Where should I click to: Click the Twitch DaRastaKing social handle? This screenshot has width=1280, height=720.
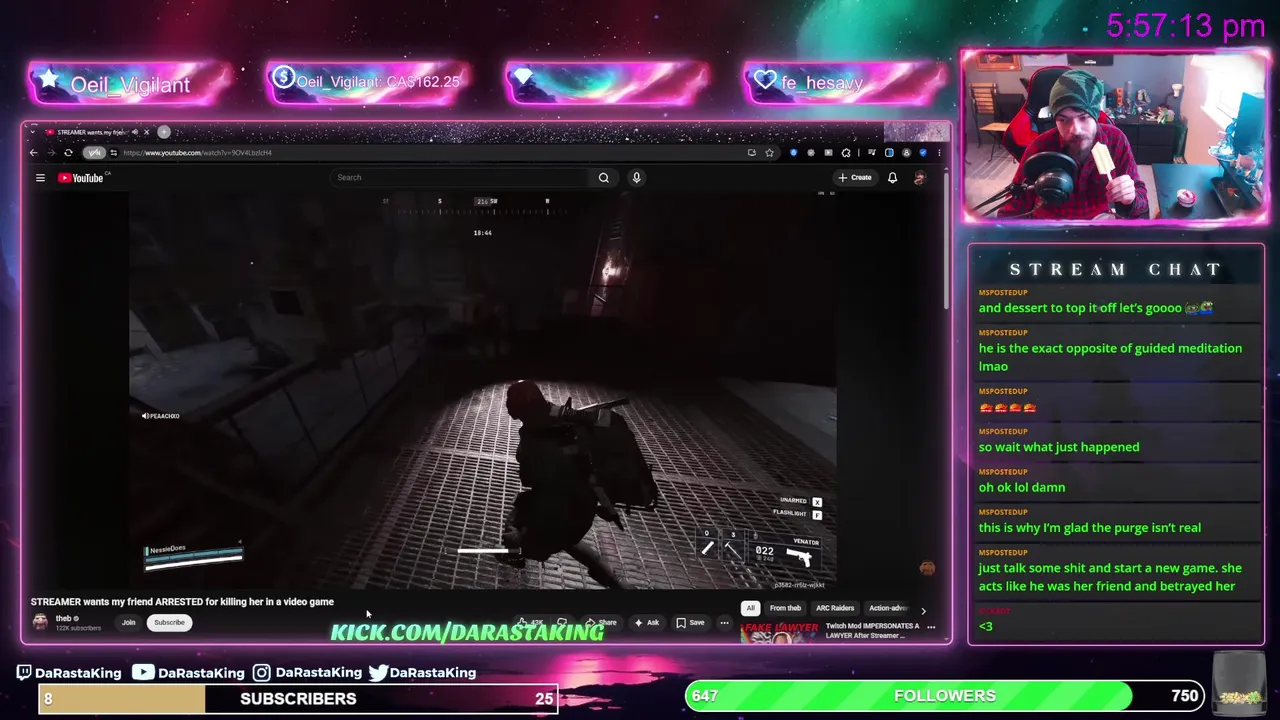(x=68, y=672)
